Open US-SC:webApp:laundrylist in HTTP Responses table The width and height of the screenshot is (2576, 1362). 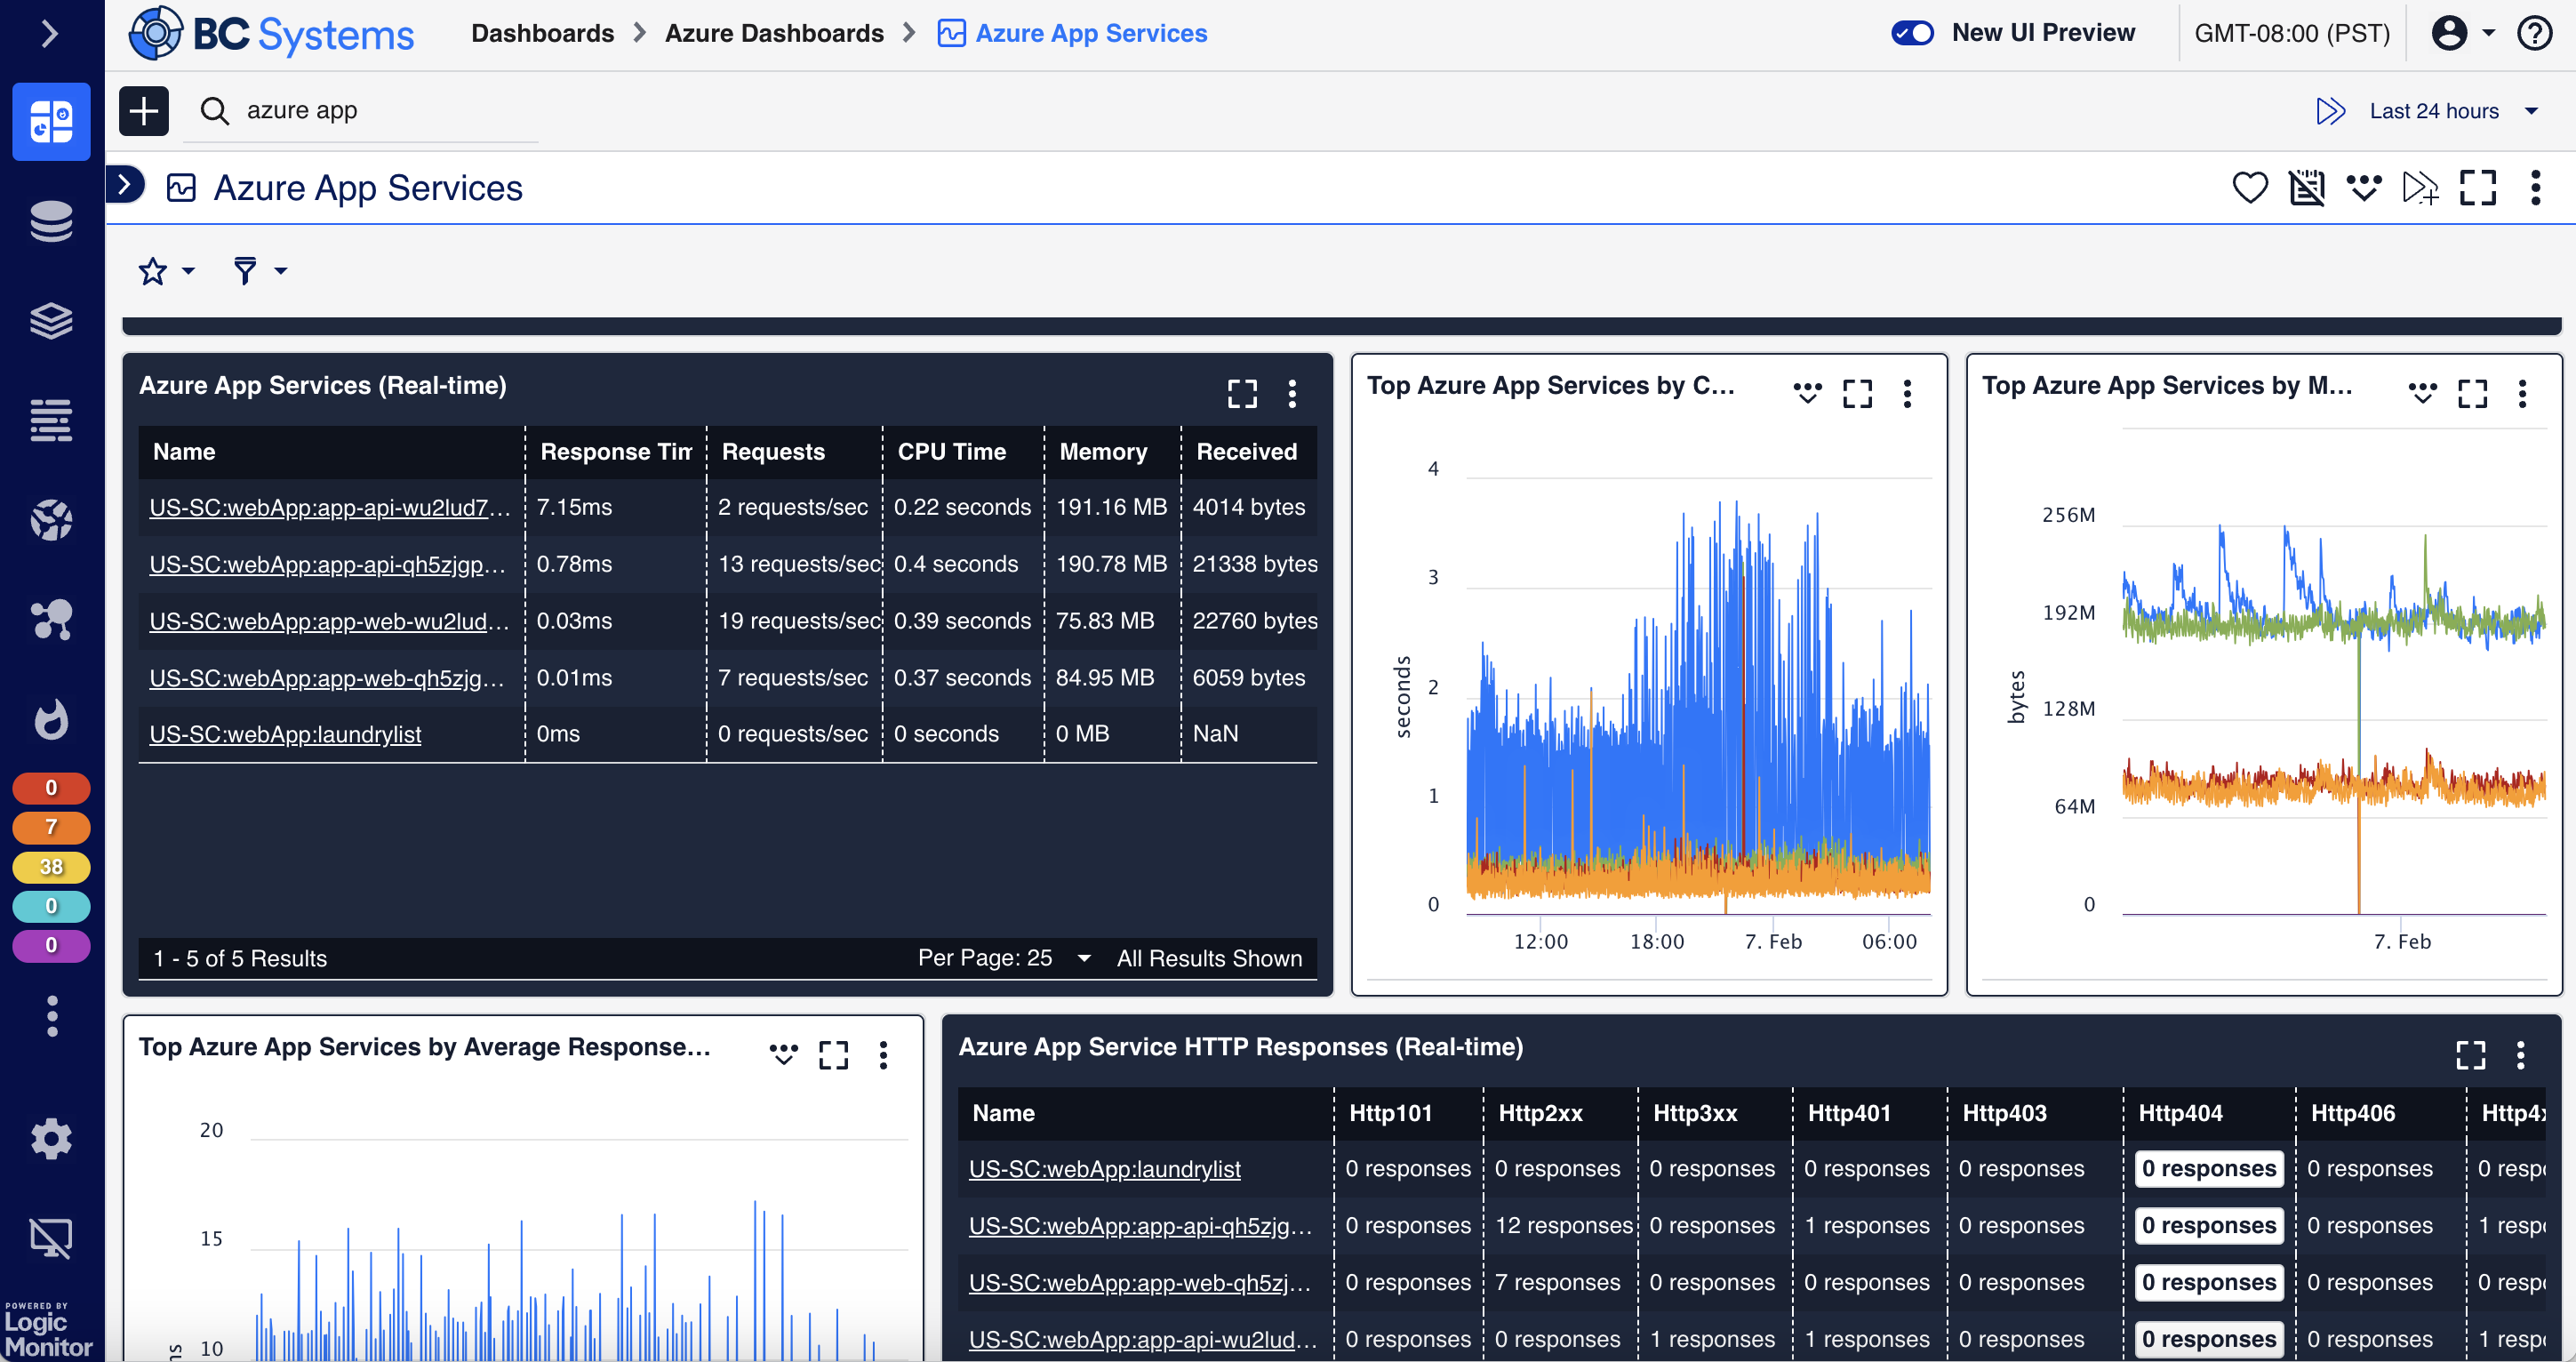click(x=1104, y=1168)
